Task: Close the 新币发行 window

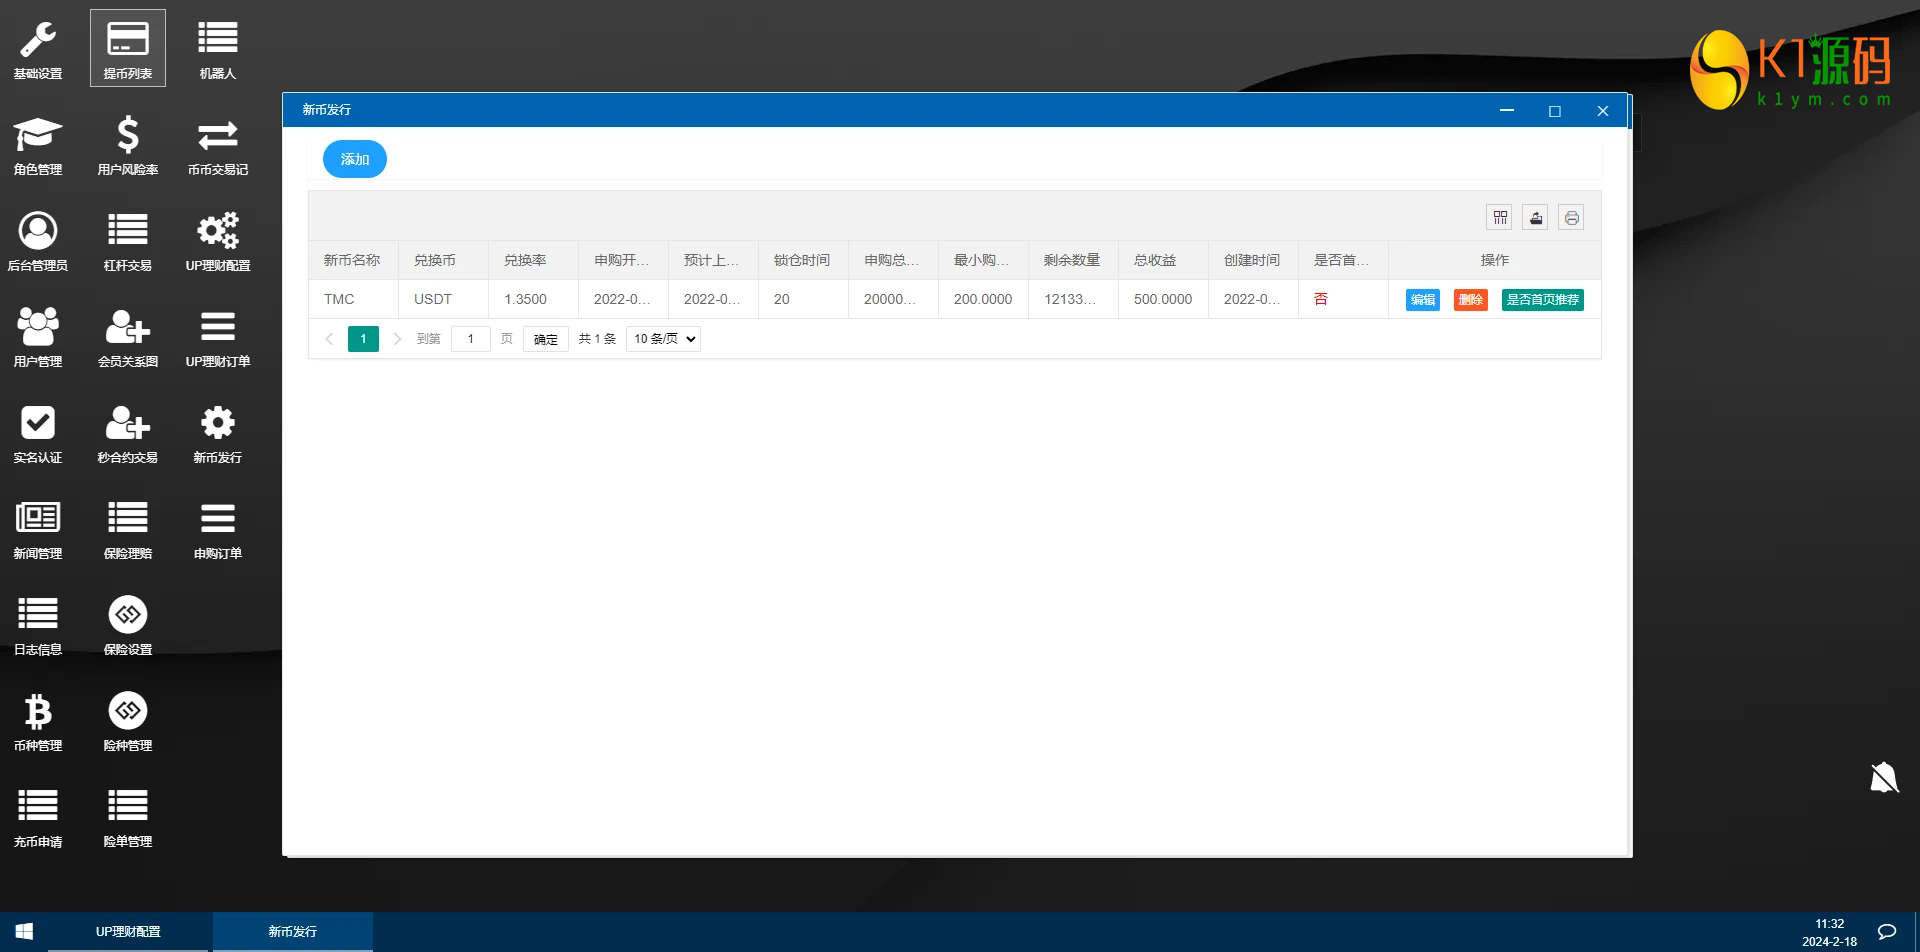Action: pyautogui.click(x=1603, y=110)
